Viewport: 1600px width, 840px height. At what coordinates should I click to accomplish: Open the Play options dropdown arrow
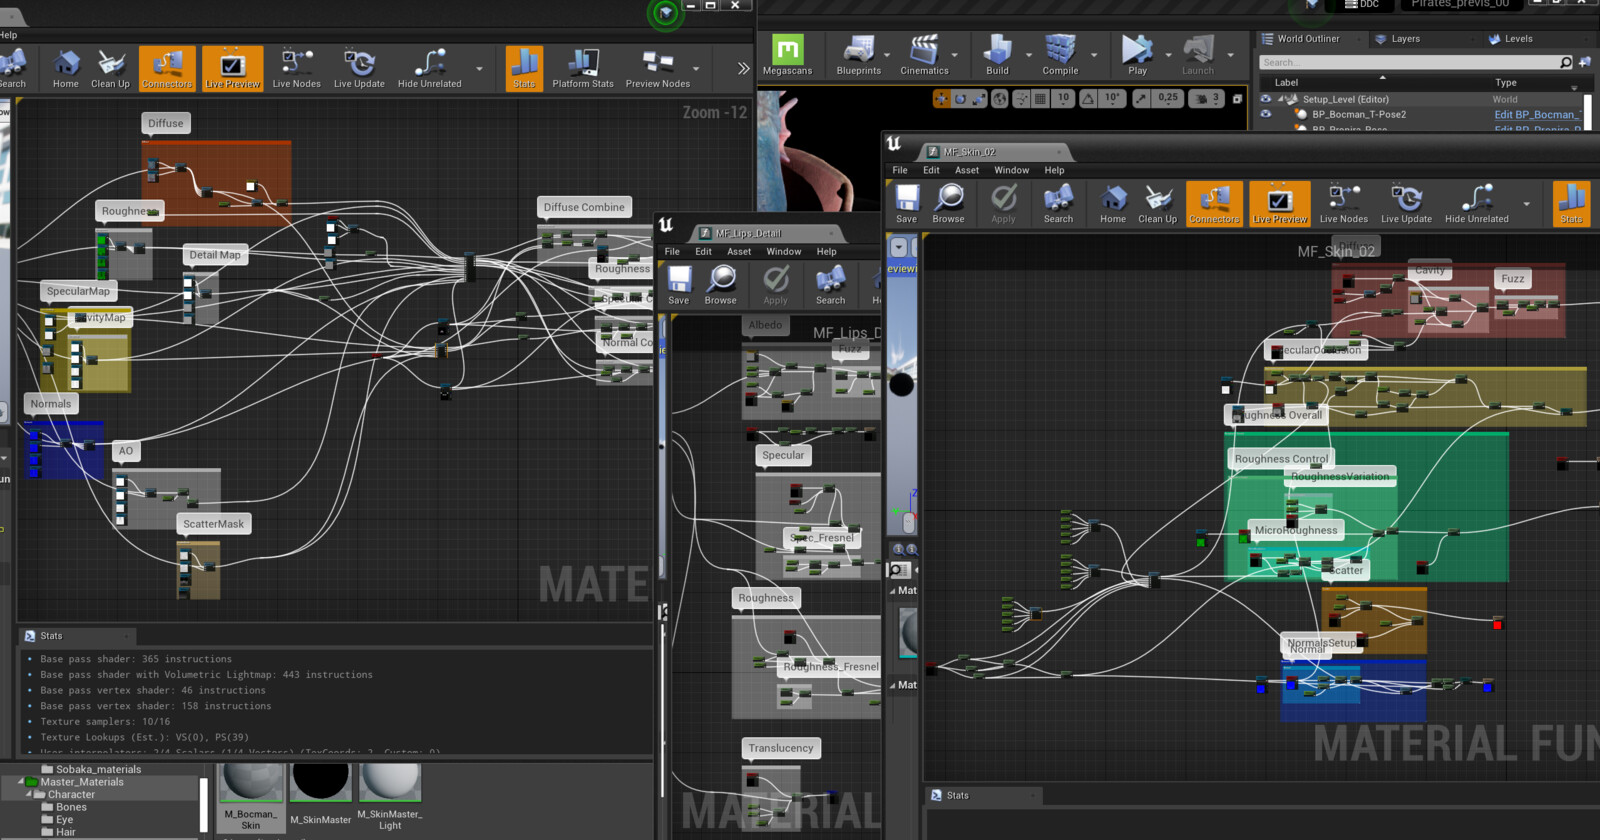(x=1167, y=56)
